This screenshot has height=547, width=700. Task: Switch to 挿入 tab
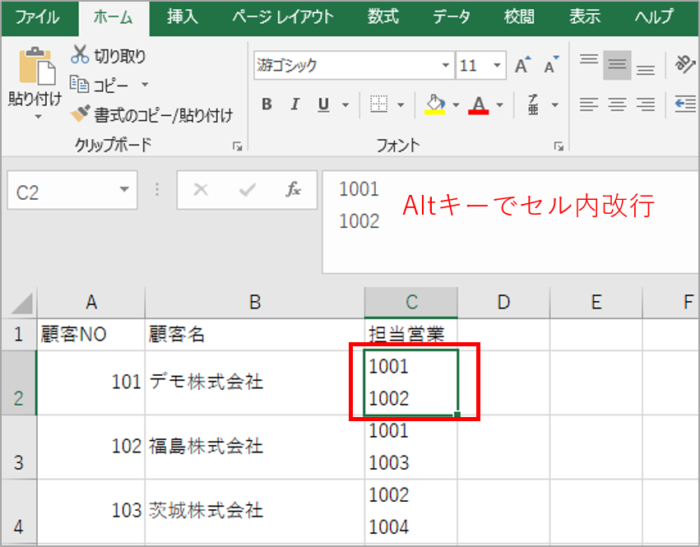[183, 17]
